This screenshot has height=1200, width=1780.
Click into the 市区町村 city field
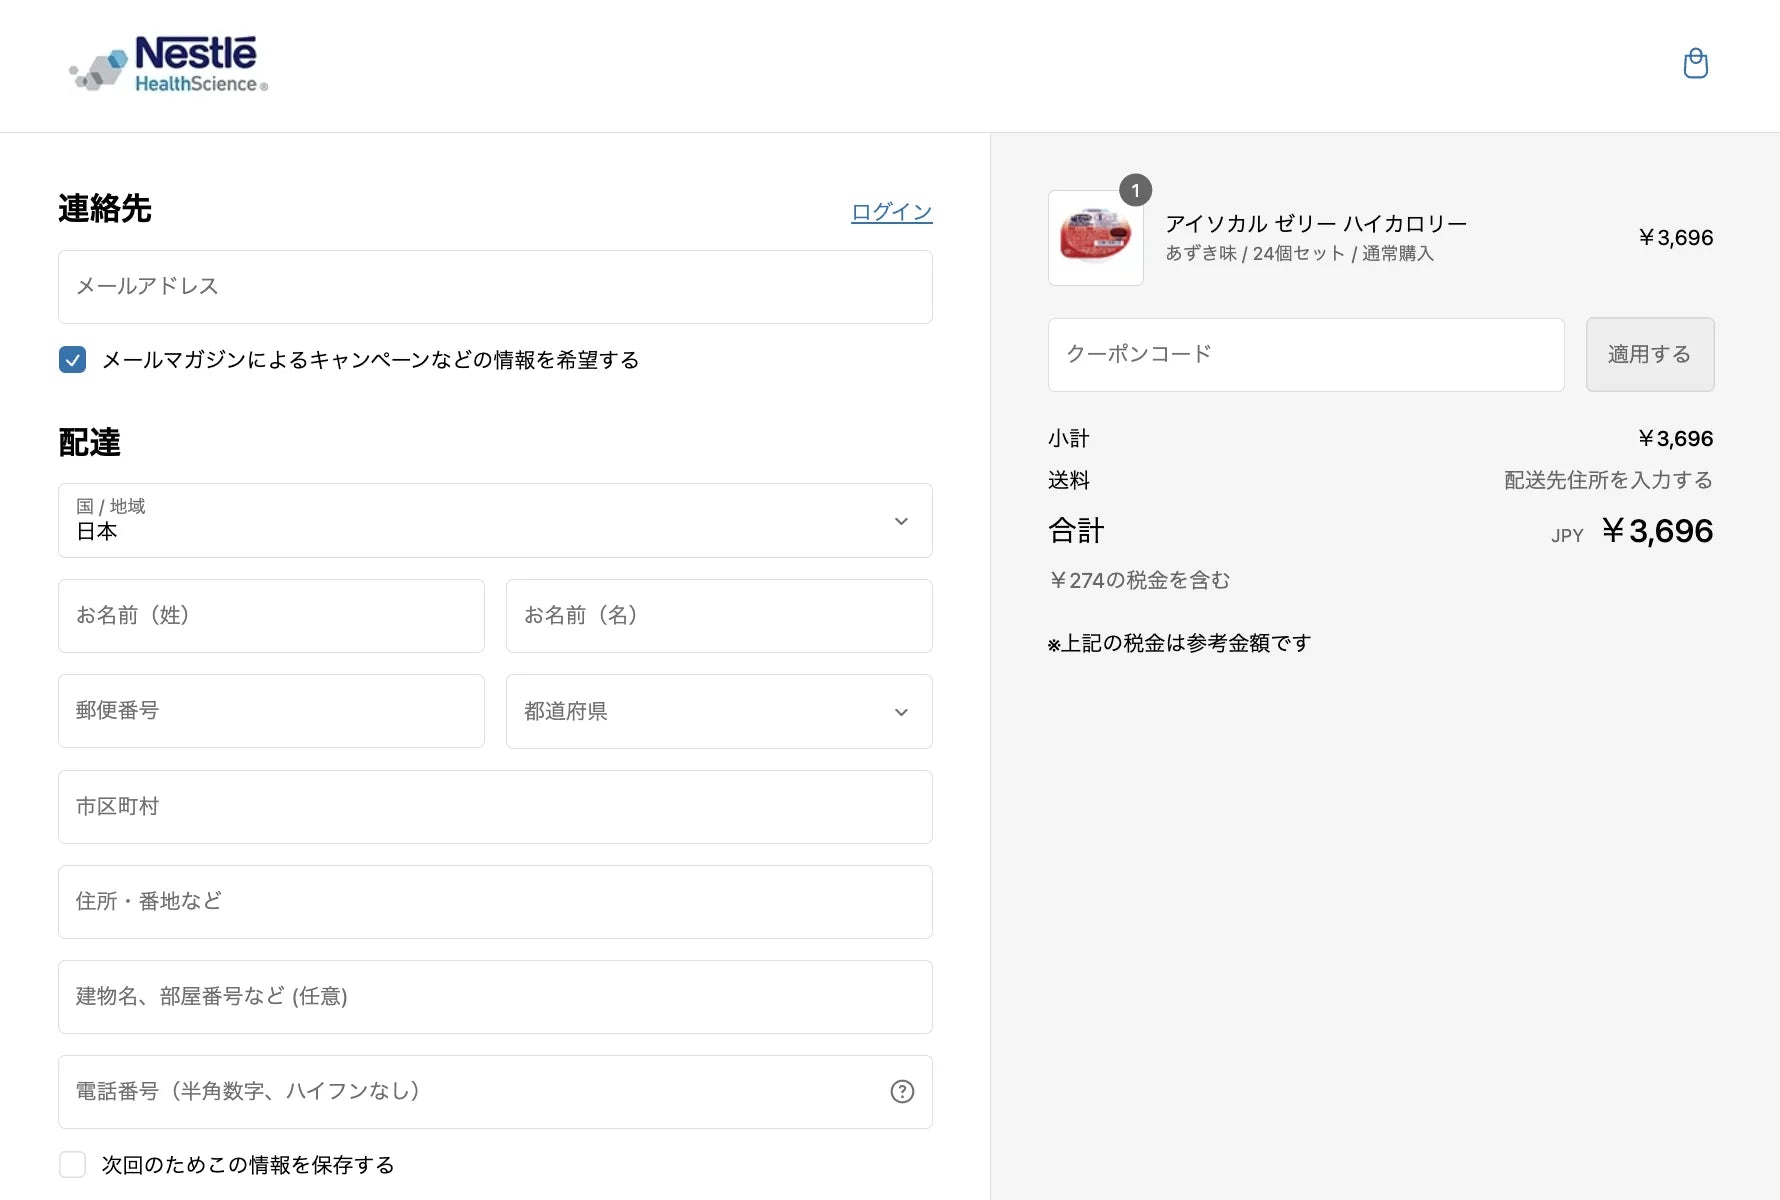coord(495,807)
